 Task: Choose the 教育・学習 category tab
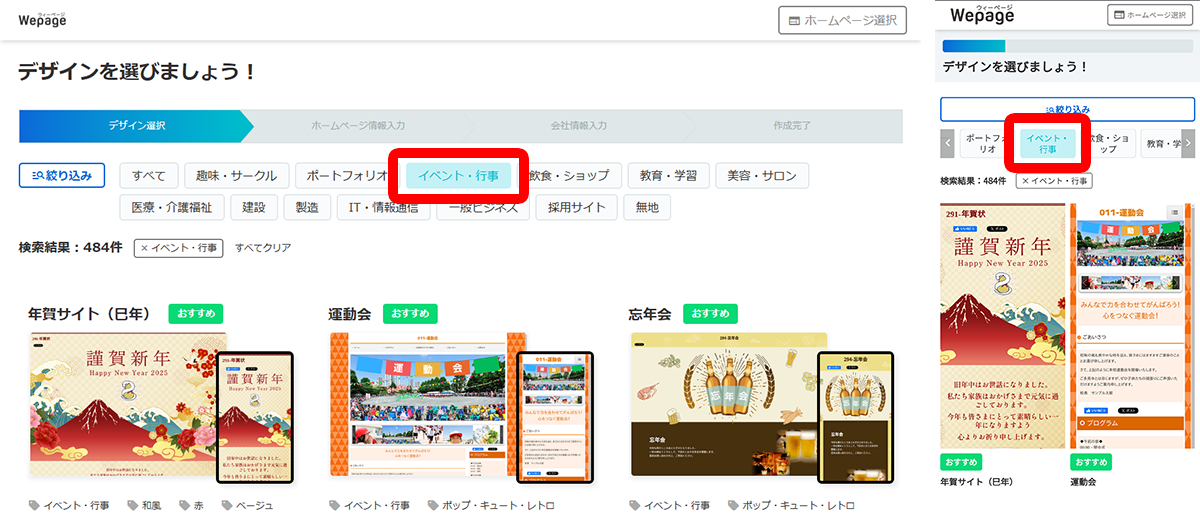click(x=669, y=176)
